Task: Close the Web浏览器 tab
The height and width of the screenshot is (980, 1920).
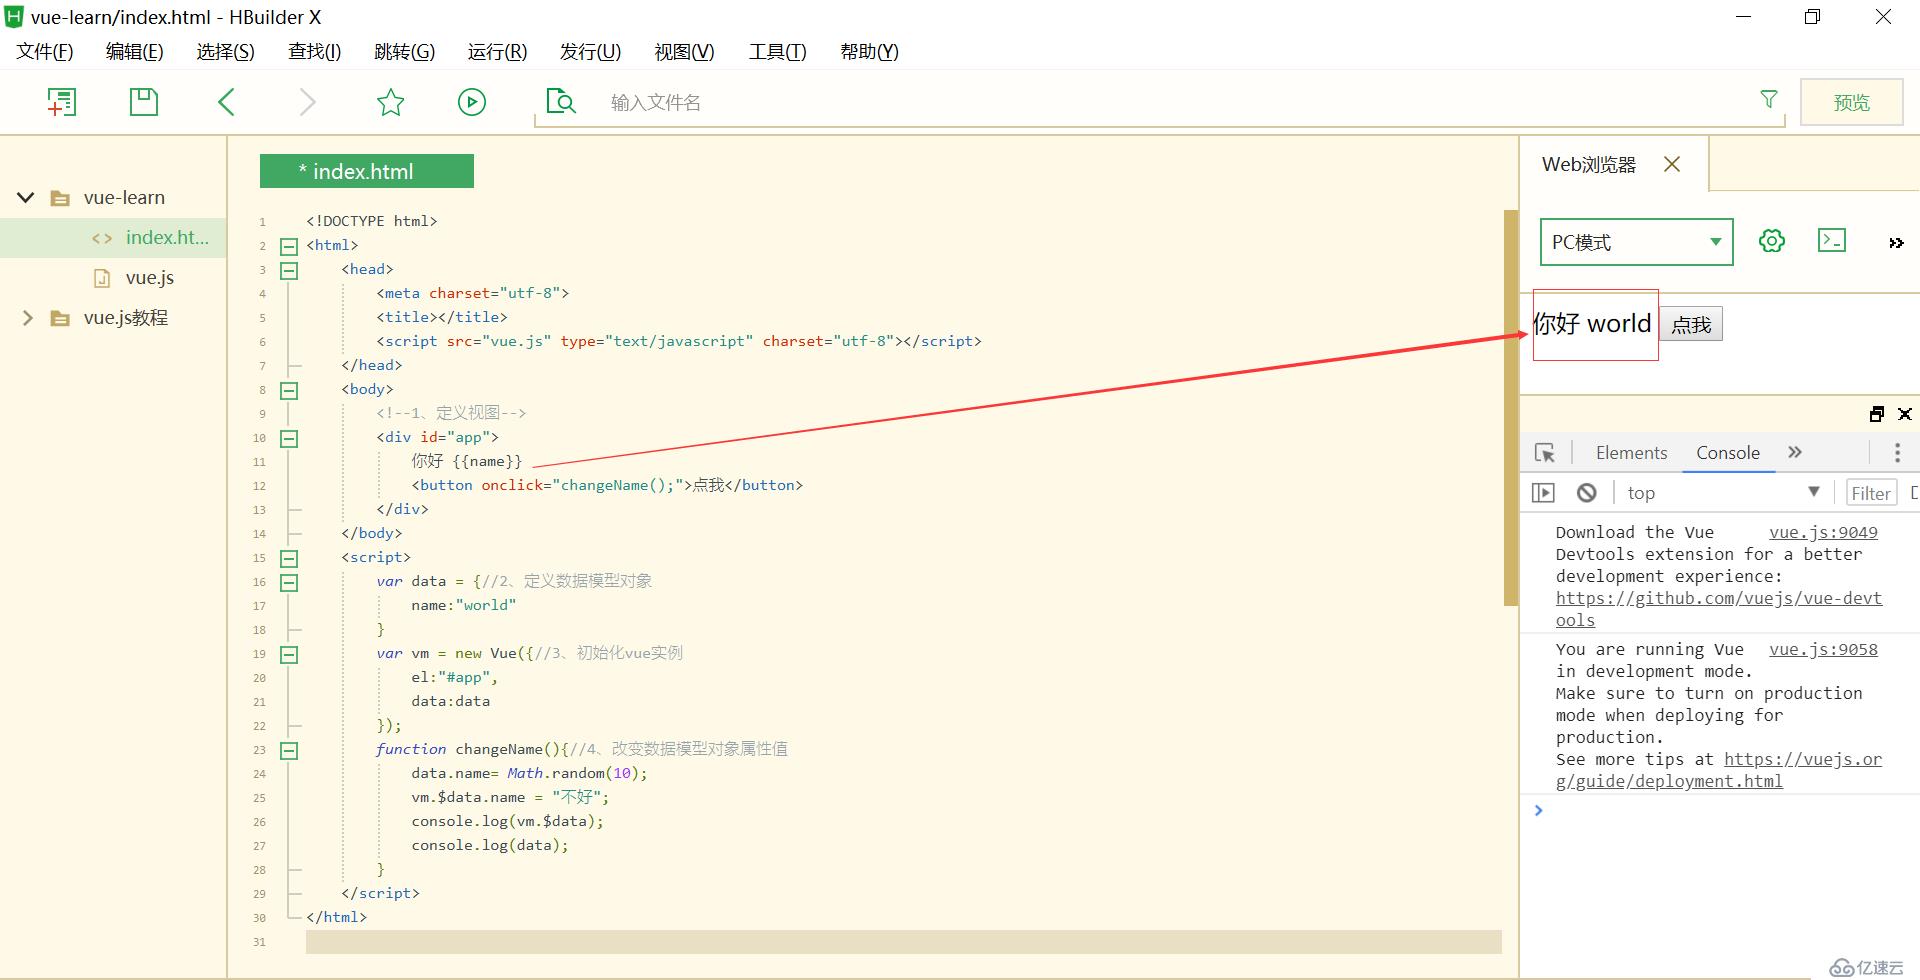Action: [1672, 164]
